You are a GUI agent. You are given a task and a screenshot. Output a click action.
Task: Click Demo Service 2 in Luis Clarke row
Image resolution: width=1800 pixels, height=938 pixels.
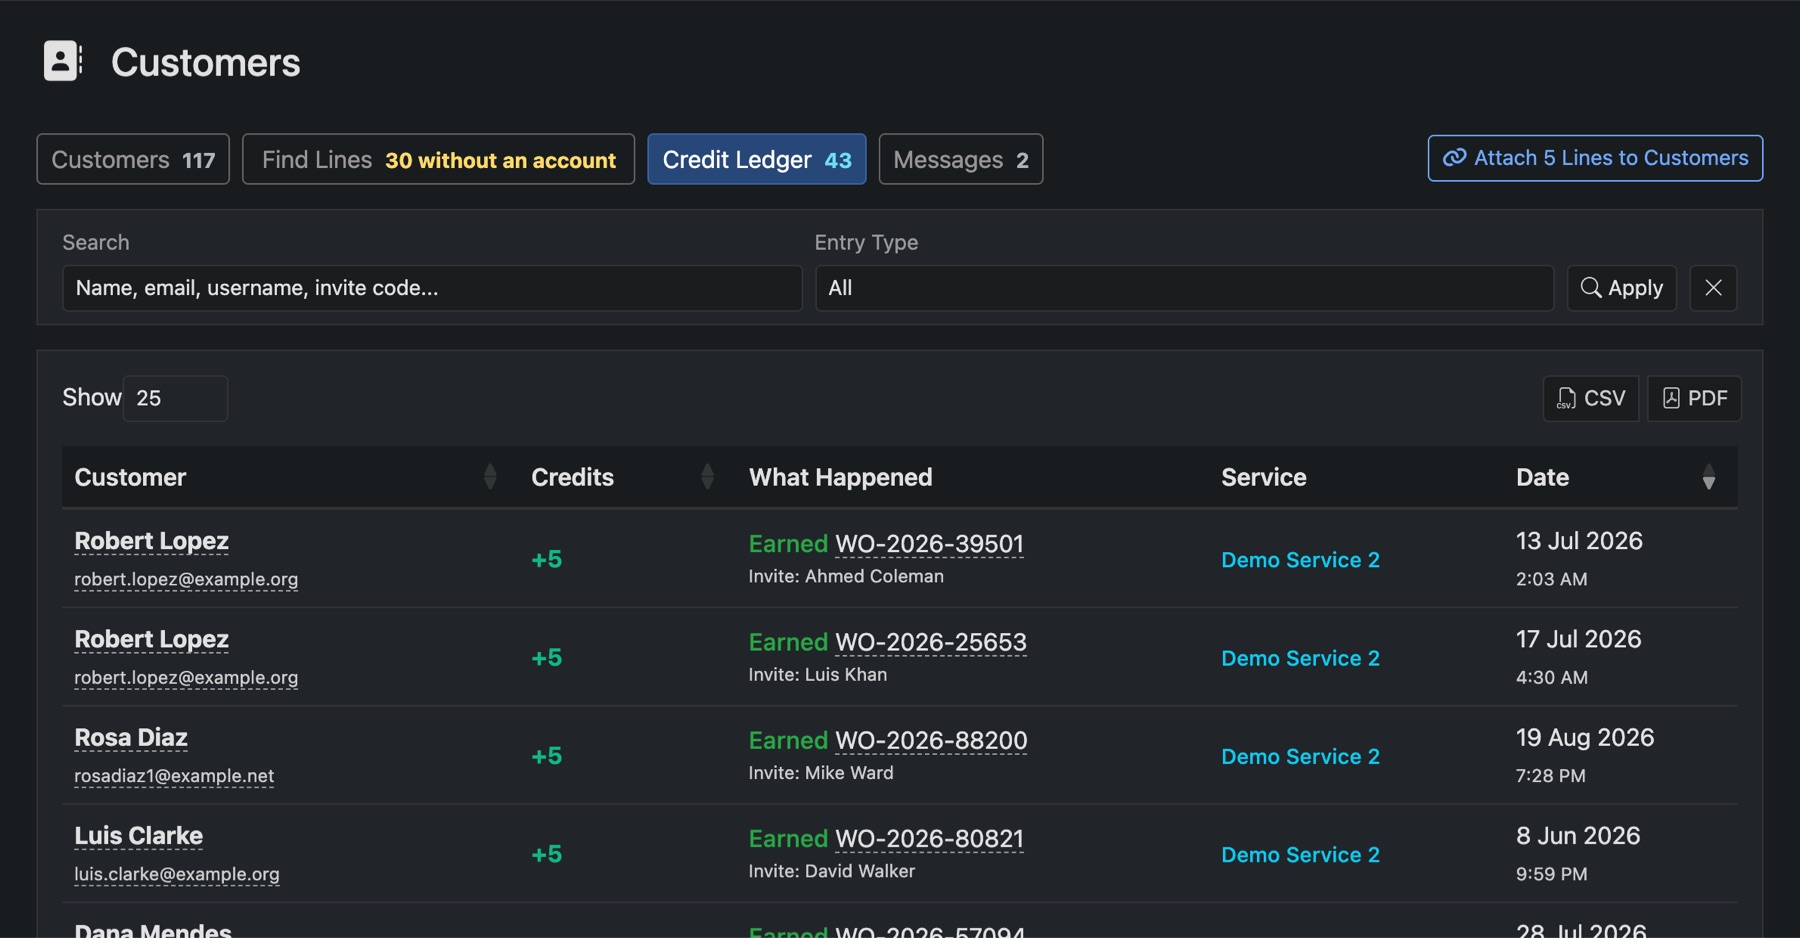[x=1300, y=855]
